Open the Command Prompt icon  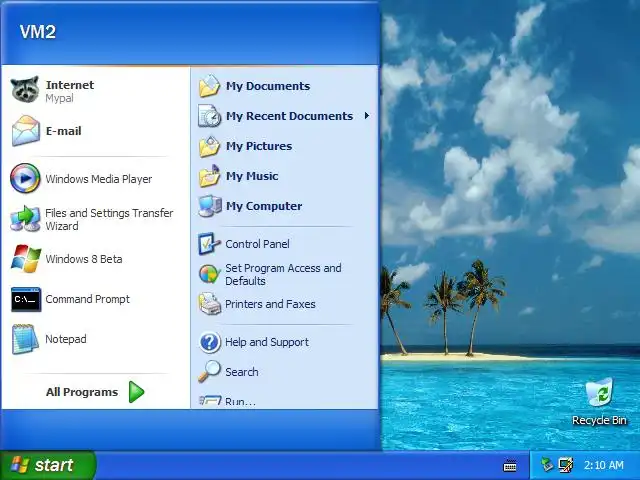[26, 299]
